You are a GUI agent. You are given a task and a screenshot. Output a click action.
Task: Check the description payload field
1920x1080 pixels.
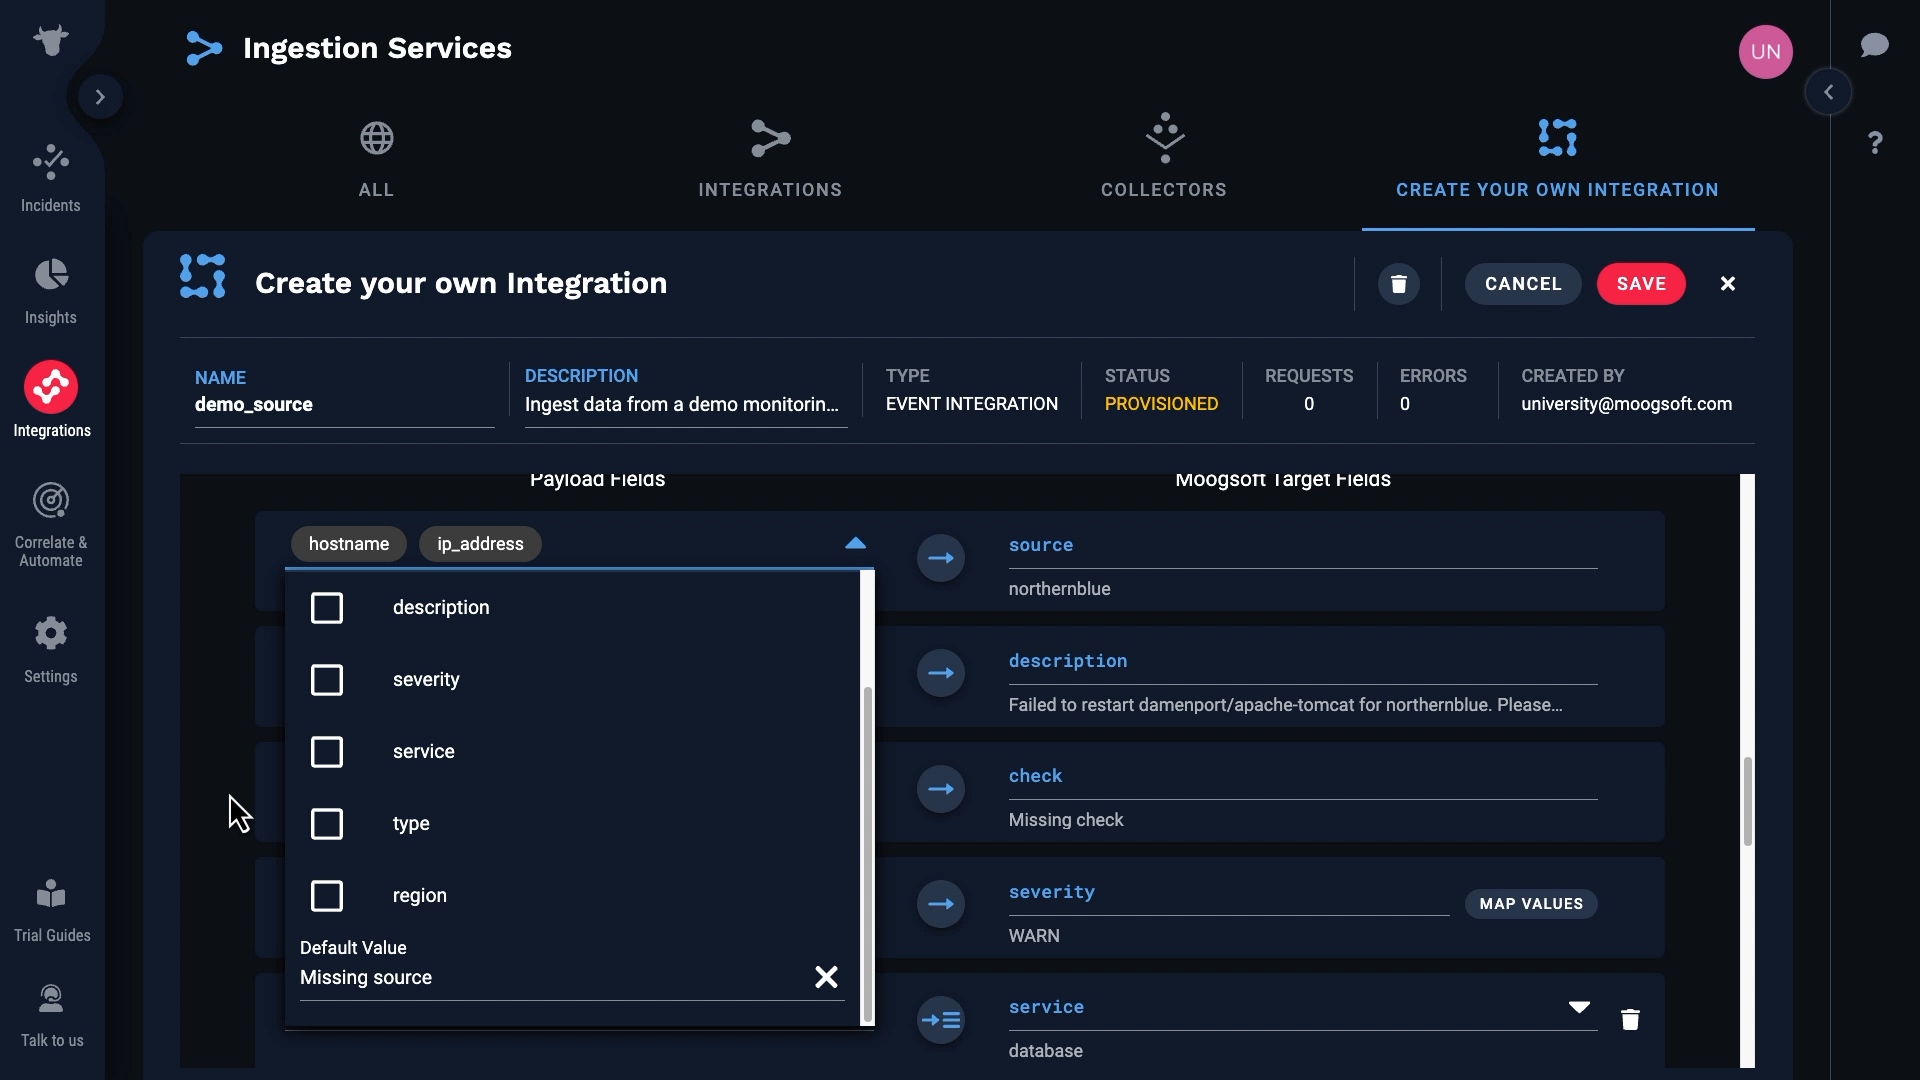pyautogui.click(x=327, y=608)
